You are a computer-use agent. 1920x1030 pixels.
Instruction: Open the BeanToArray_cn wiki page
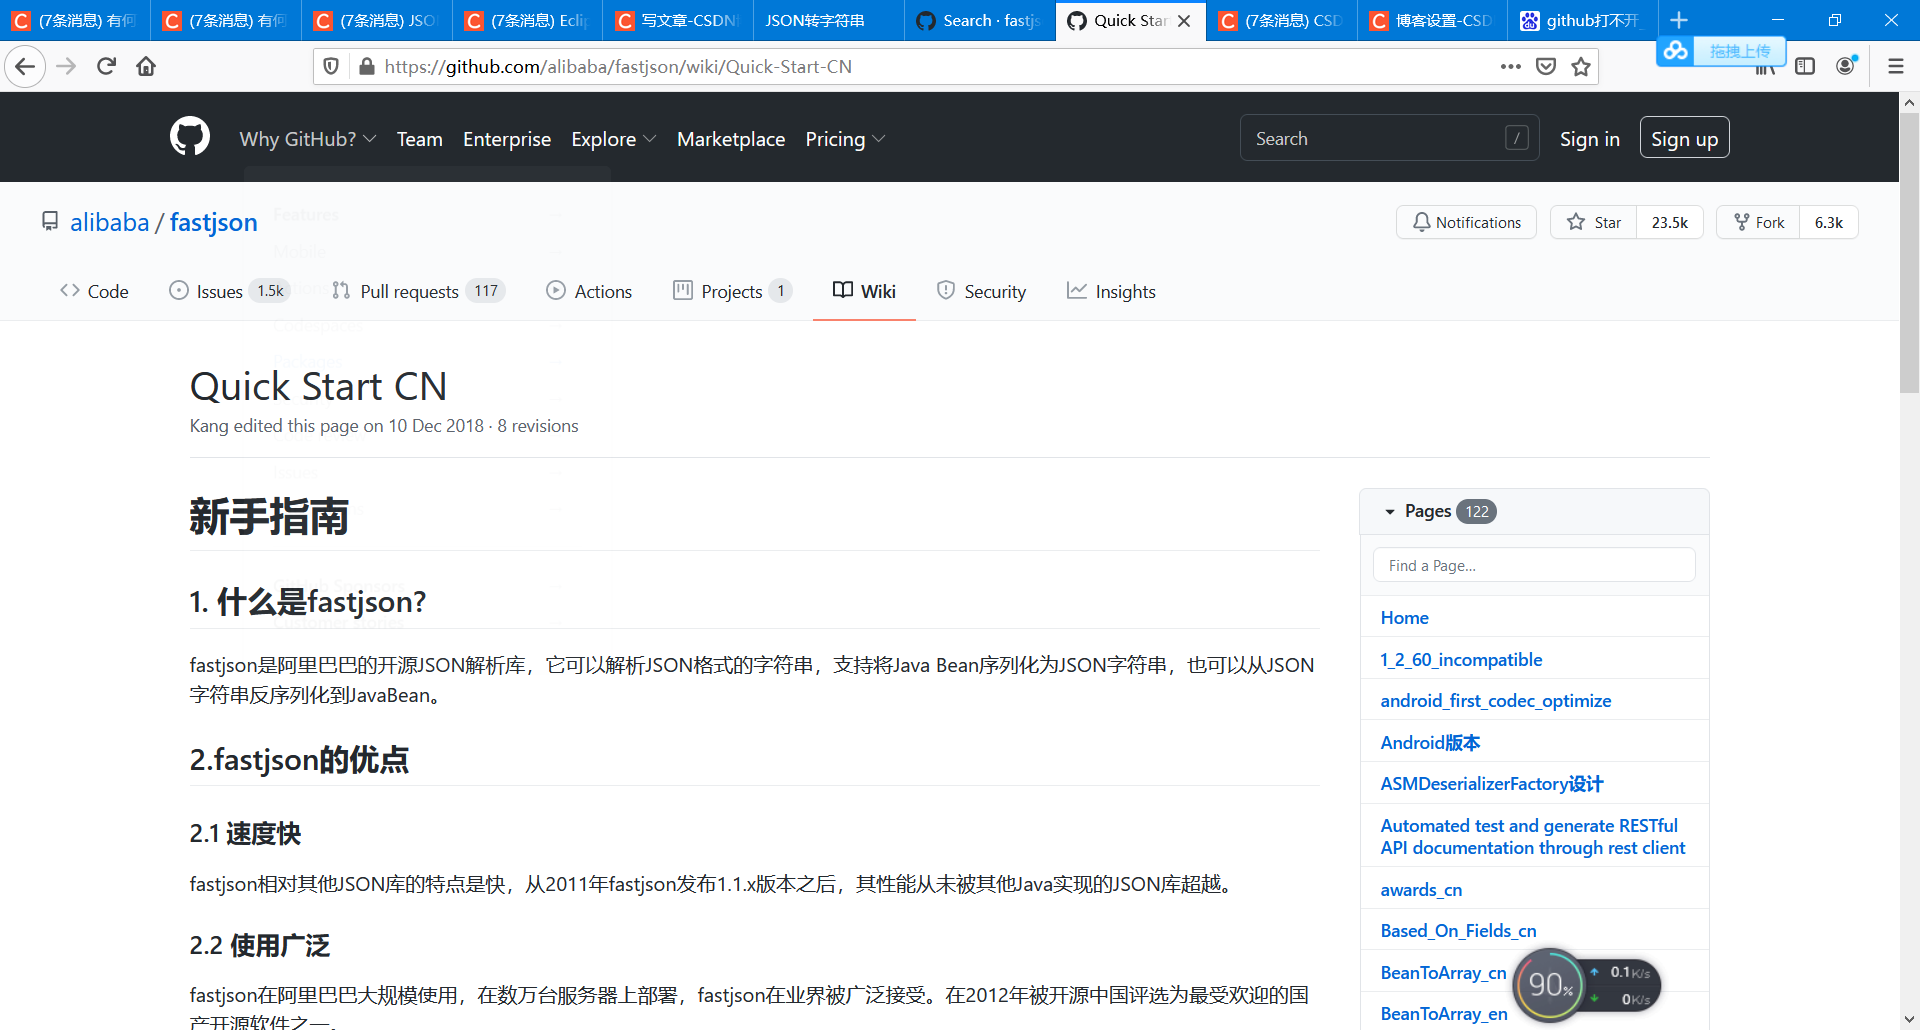pos(1443,972)
